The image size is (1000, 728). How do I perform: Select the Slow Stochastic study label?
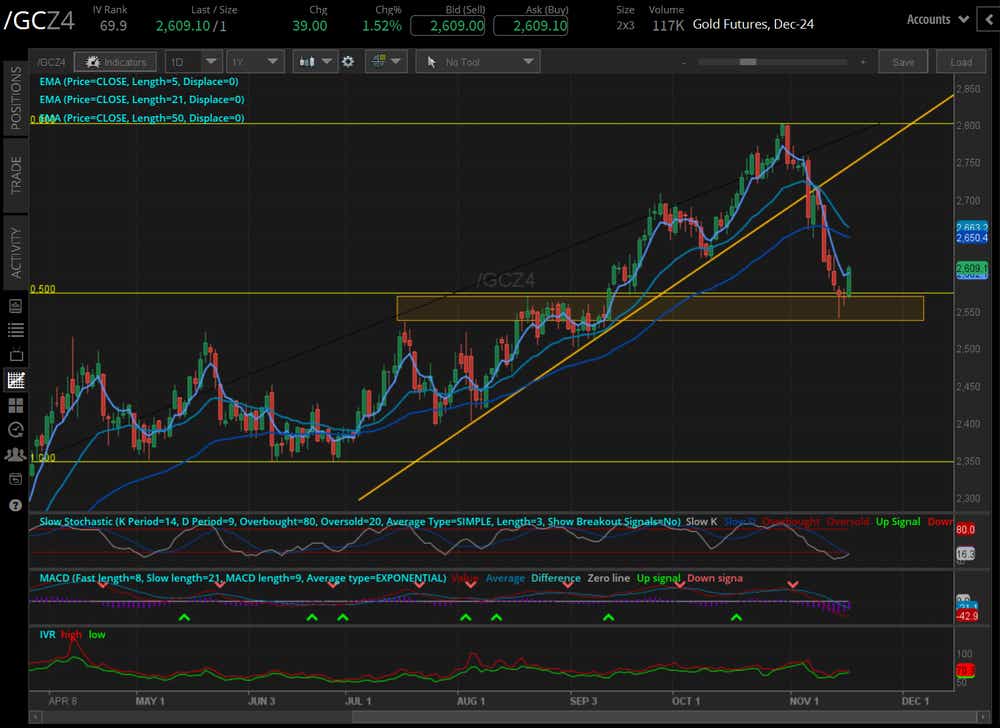(x=360, y=521)
